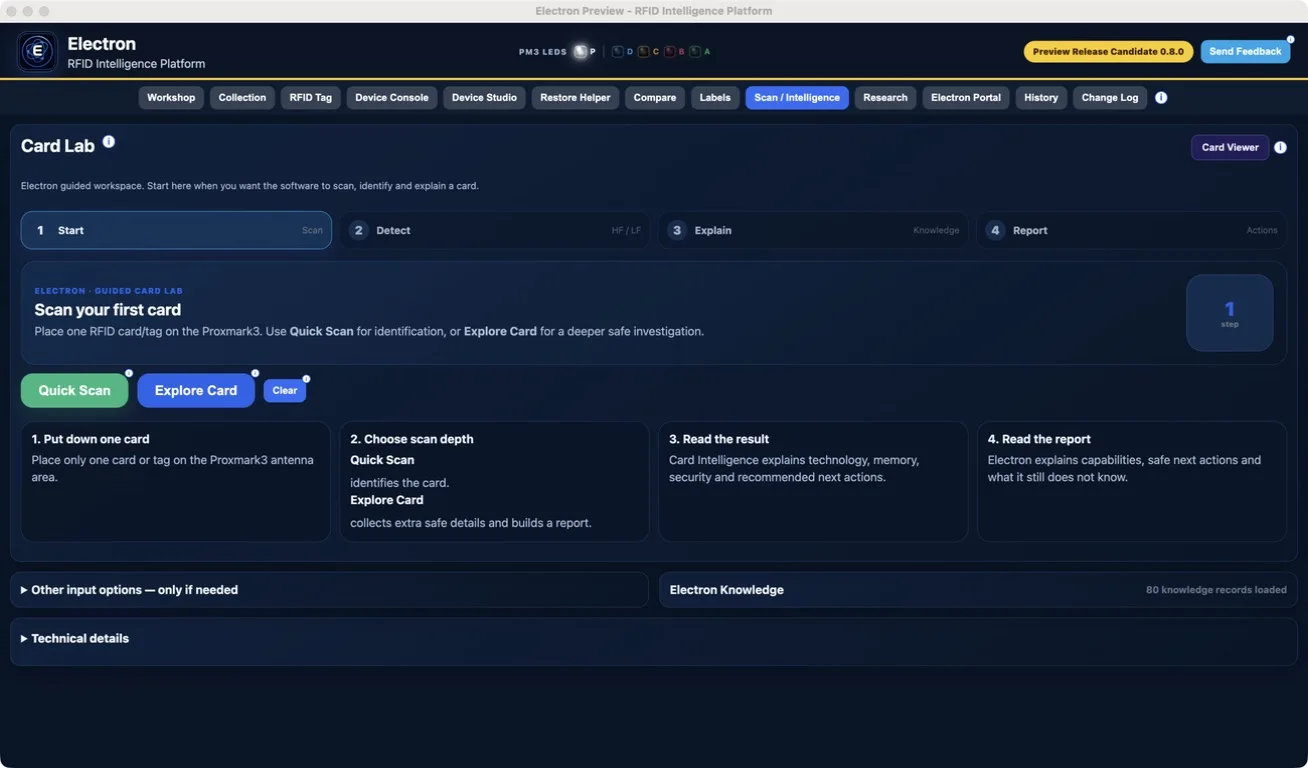Click the info icon beside Card Lab heading
This screenshot has width=1308, height=768.
pos(109,142)
